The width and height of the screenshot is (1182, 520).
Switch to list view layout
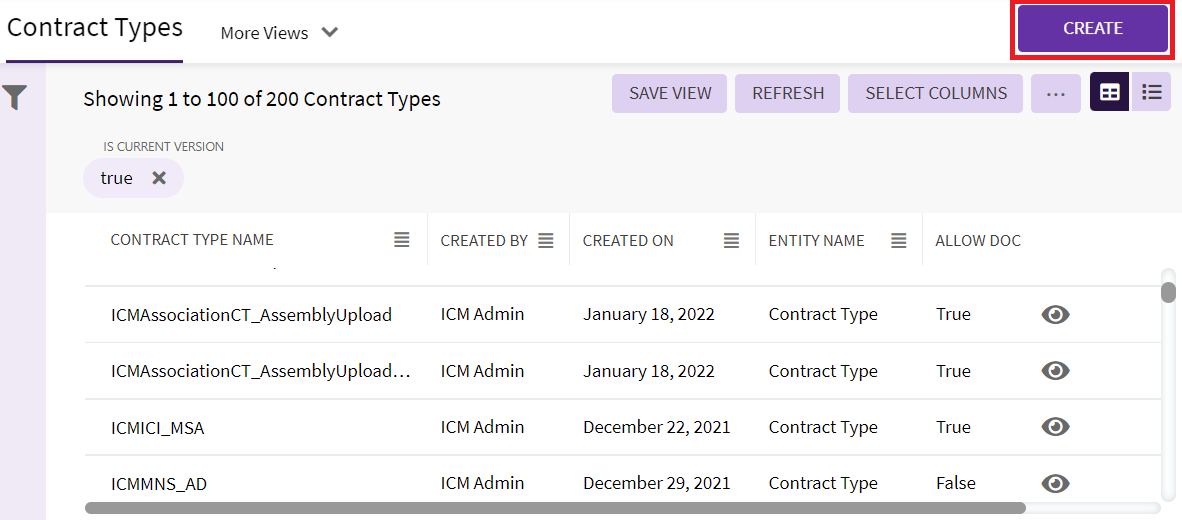(1152, 92)
